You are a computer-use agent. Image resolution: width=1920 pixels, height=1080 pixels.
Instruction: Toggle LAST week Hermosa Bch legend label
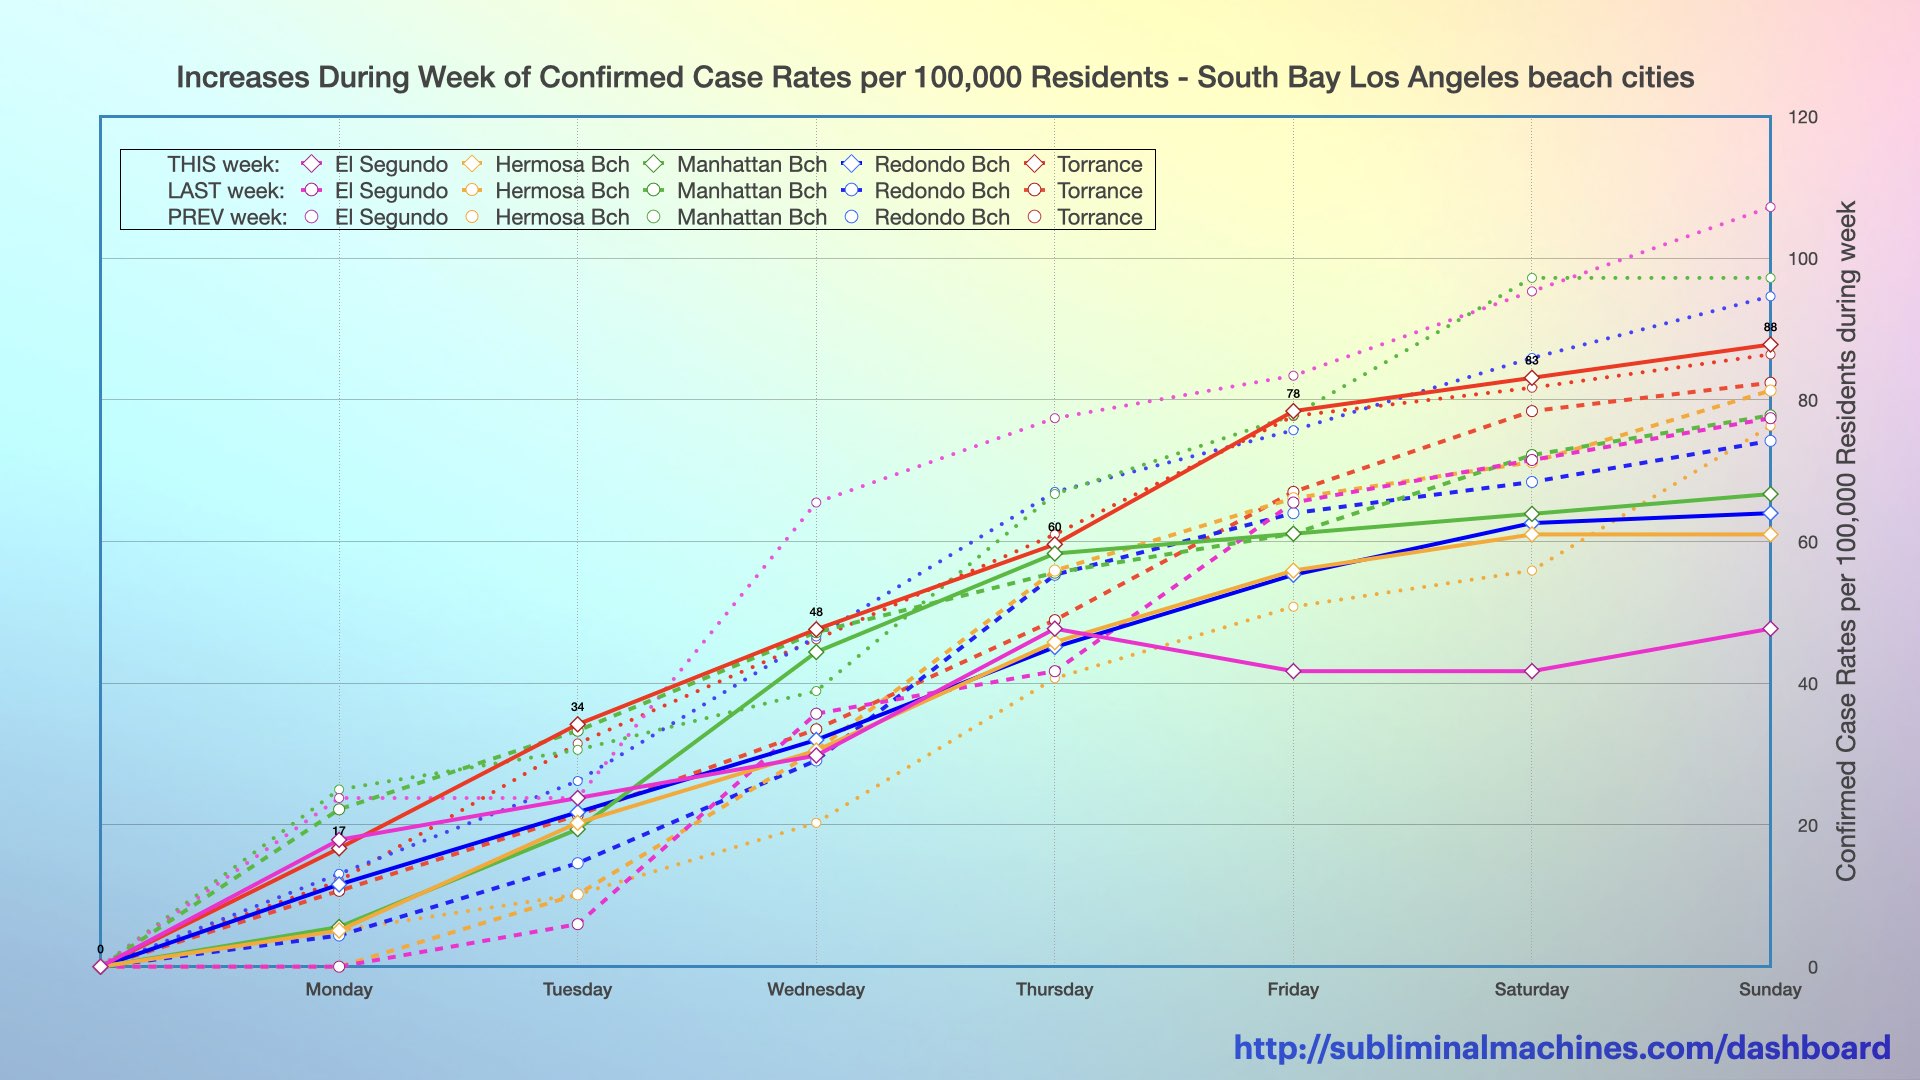pos(562,190)
